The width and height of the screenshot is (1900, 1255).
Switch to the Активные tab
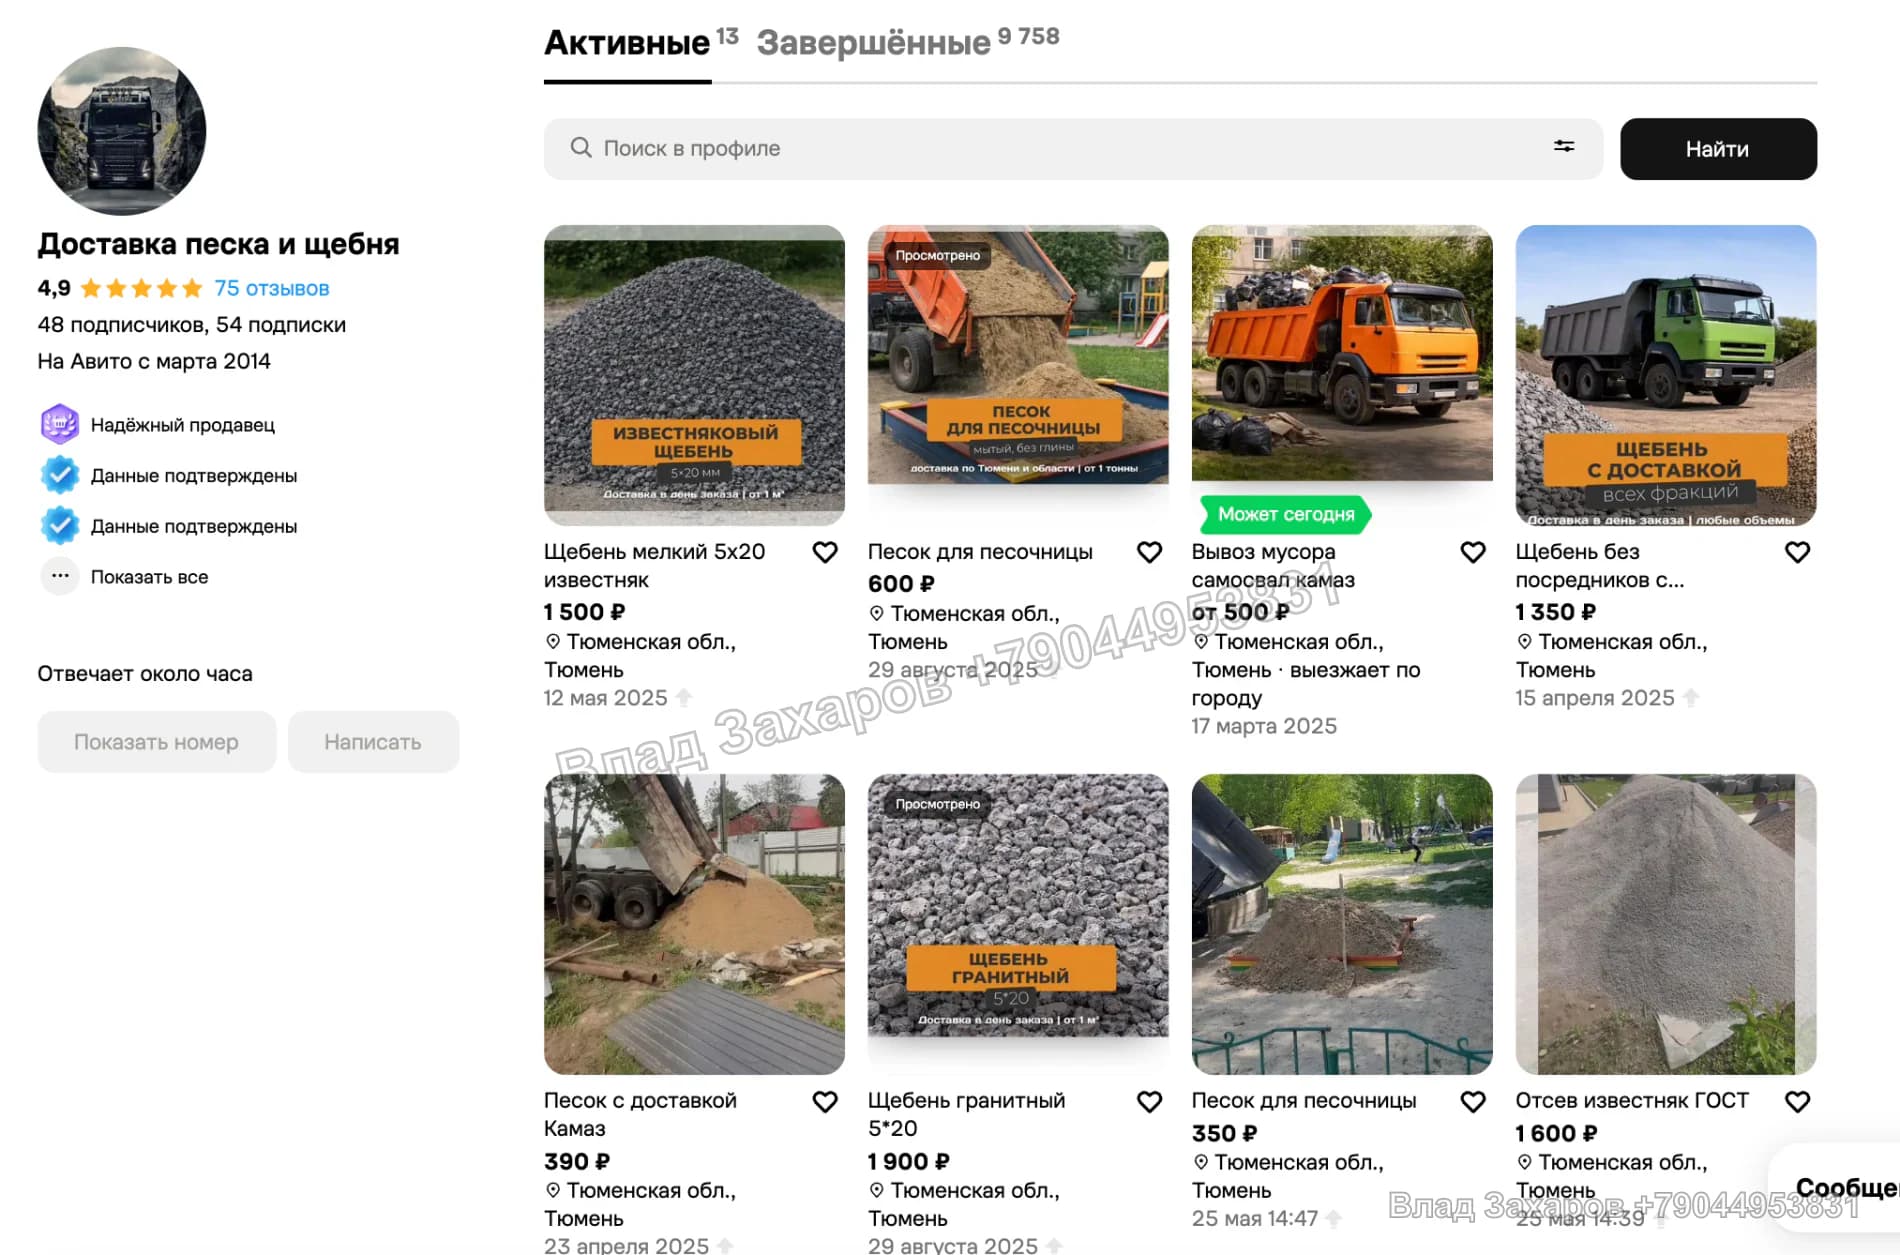pyautogui.click(x=627, y=43)
